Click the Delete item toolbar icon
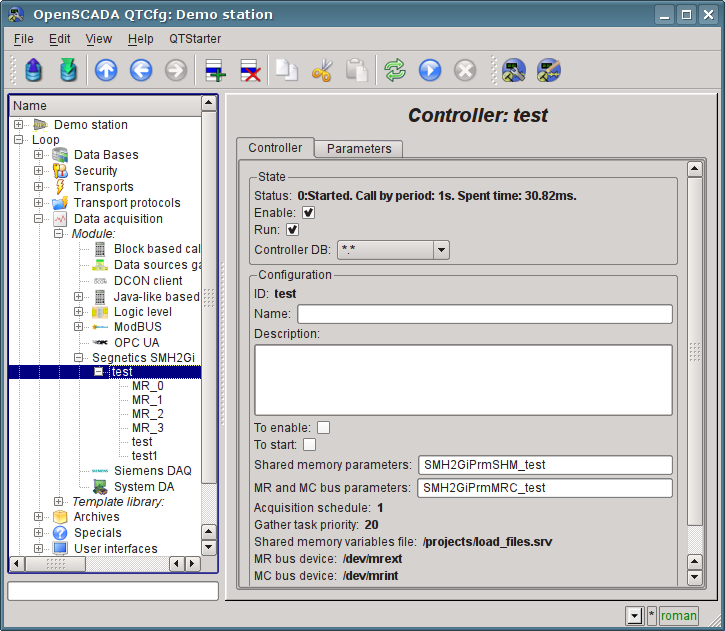The height and width of the screenshot is (631, 725). [250, 70]
